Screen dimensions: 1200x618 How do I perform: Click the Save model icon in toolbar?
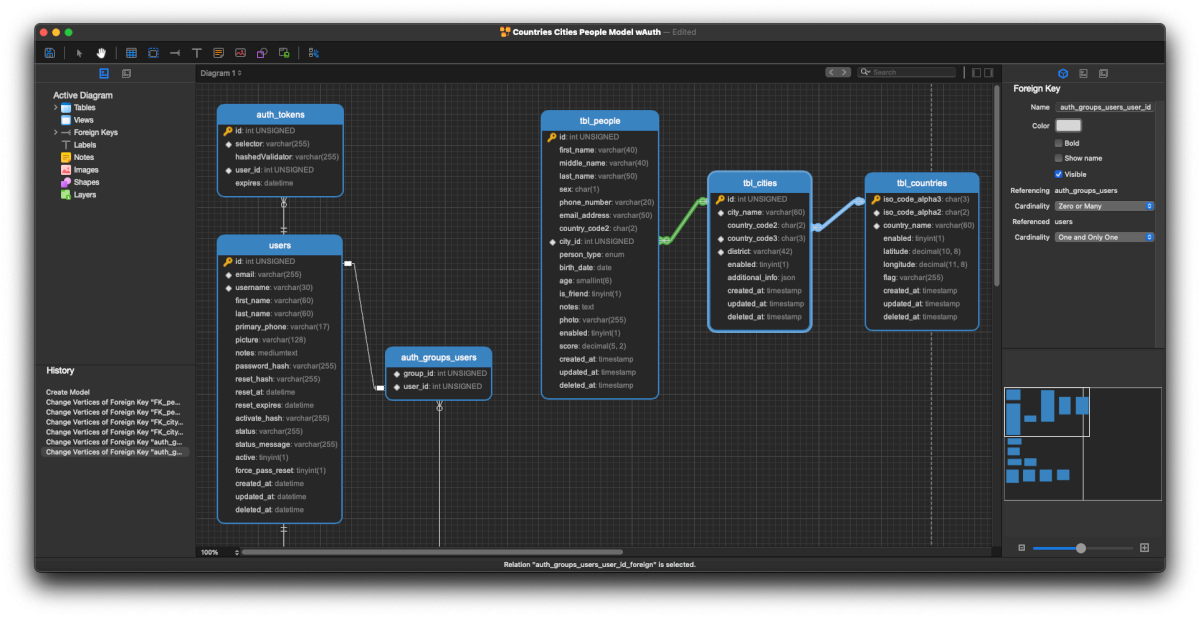[49, 53]
